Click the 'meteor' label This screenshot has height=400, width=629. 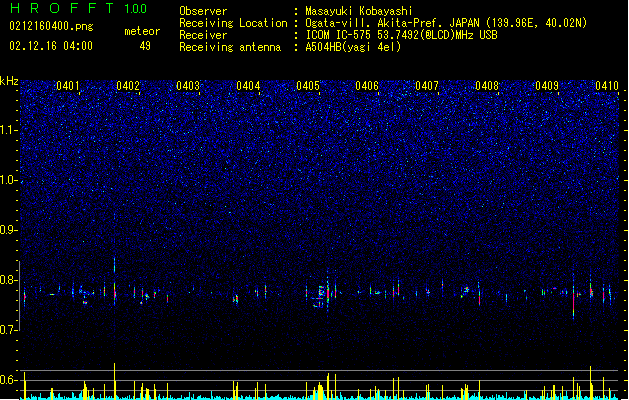pyautogui.click(x=142, y=31)
